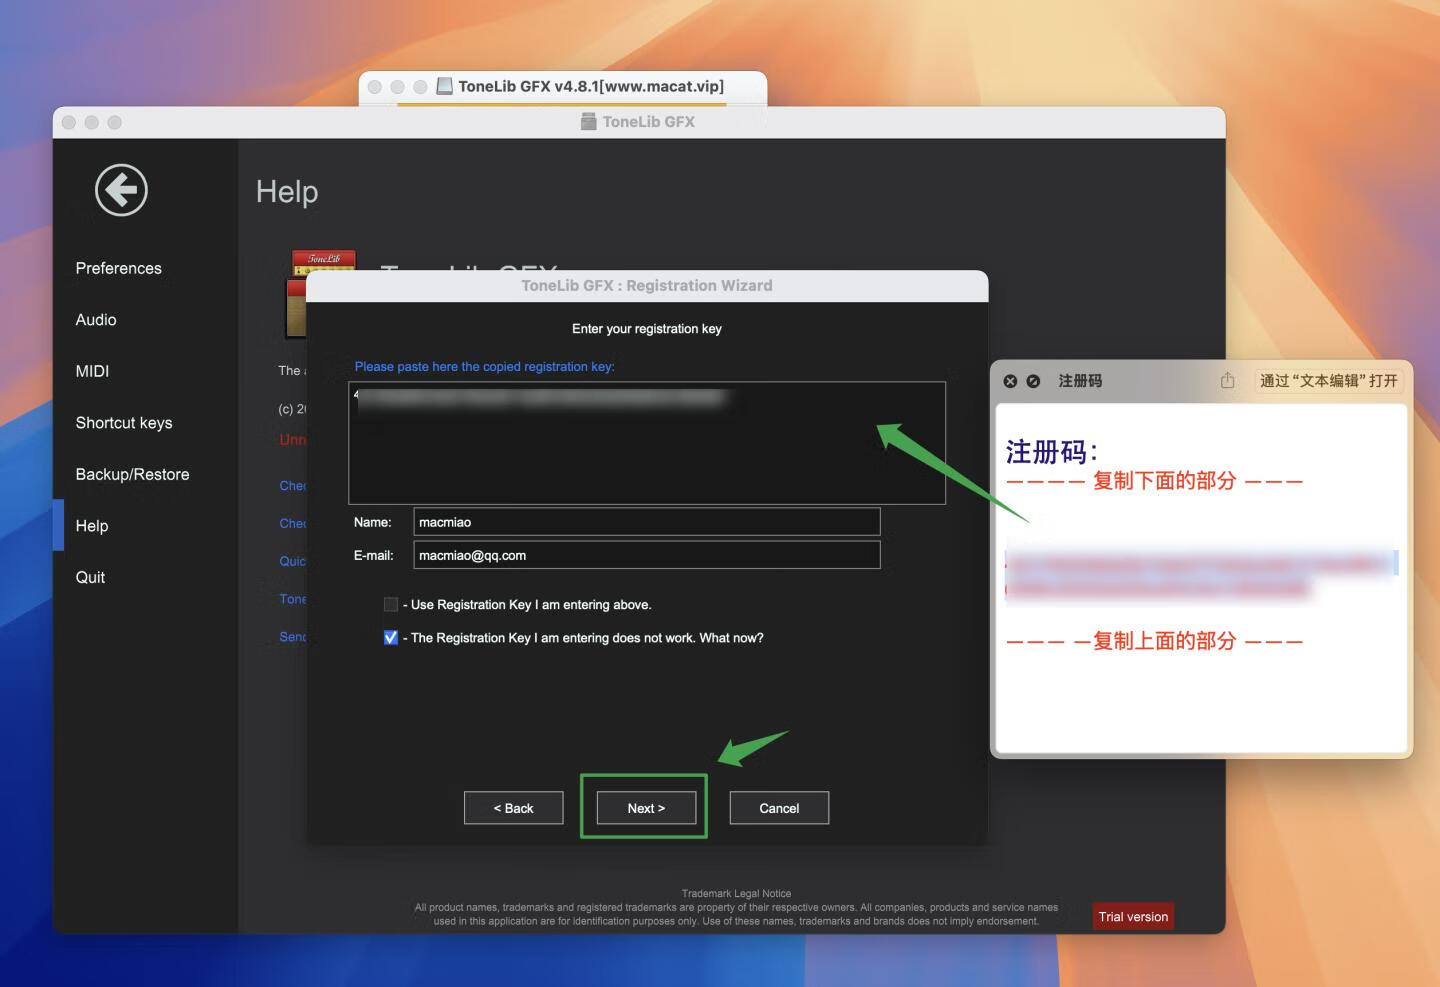1440x987 pixels.
Task: Click the circled slash icon in 注册码 window
Action: pos(1033,381)
